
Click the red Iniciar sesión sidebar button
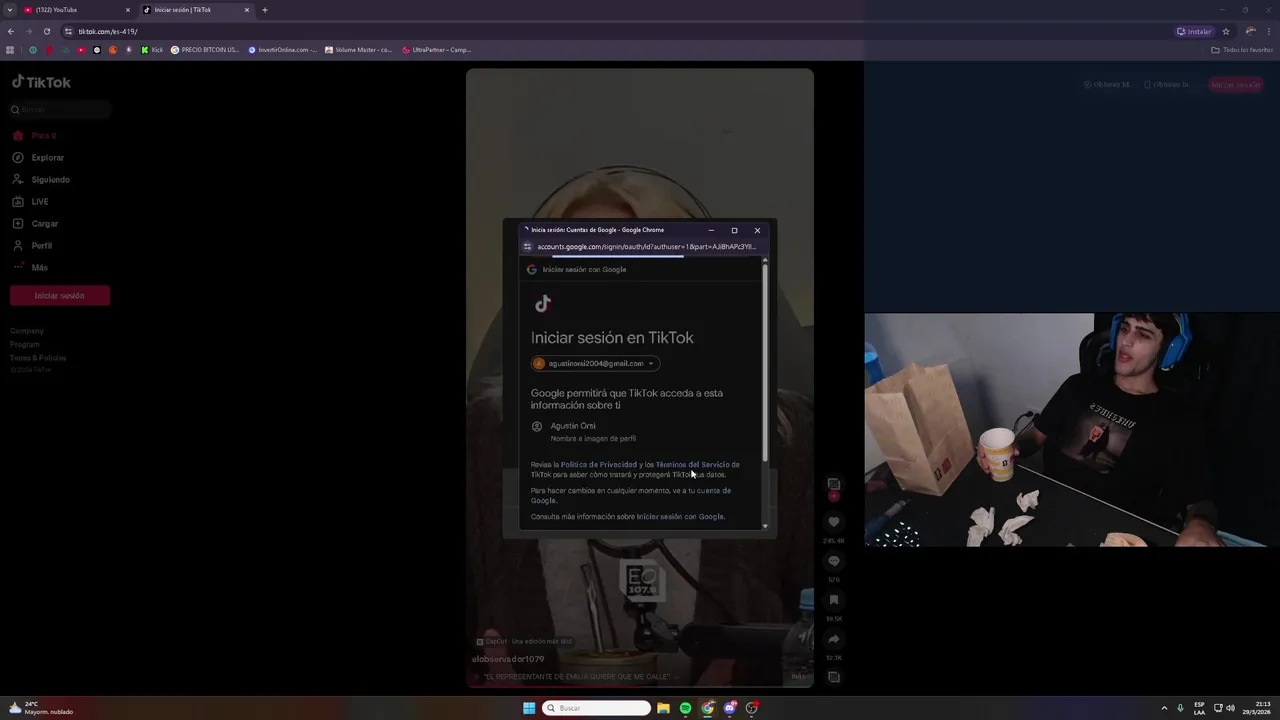coord(60,296)
